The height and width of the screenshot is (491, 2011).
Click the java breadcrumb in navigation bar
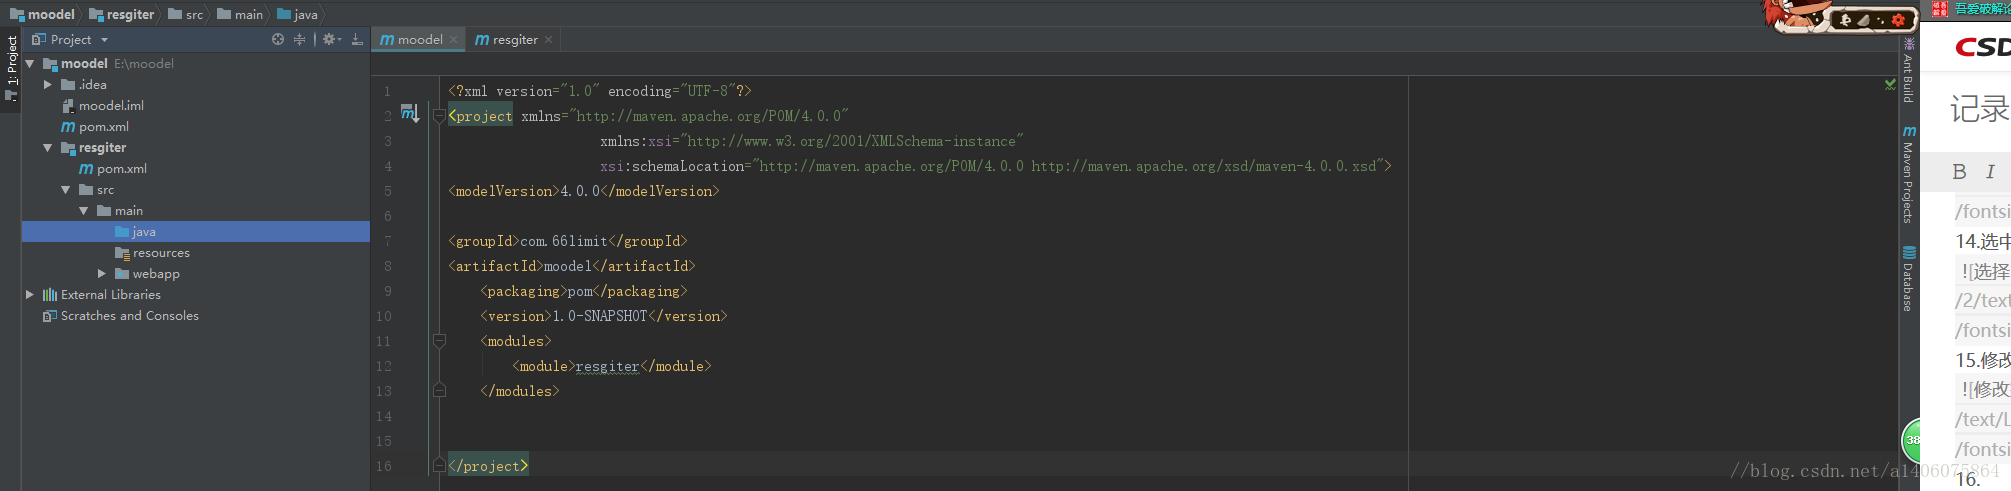(298, 14)
